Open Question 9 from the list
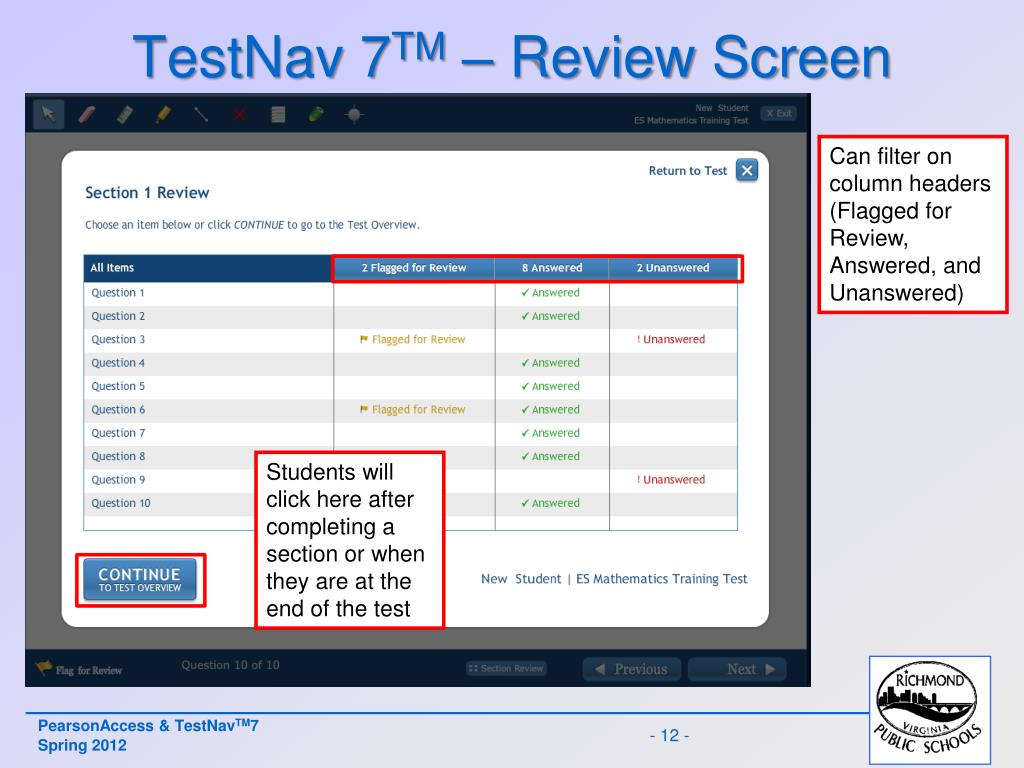The height and width of the screenshot is (768, 1024). click(118, 480)
